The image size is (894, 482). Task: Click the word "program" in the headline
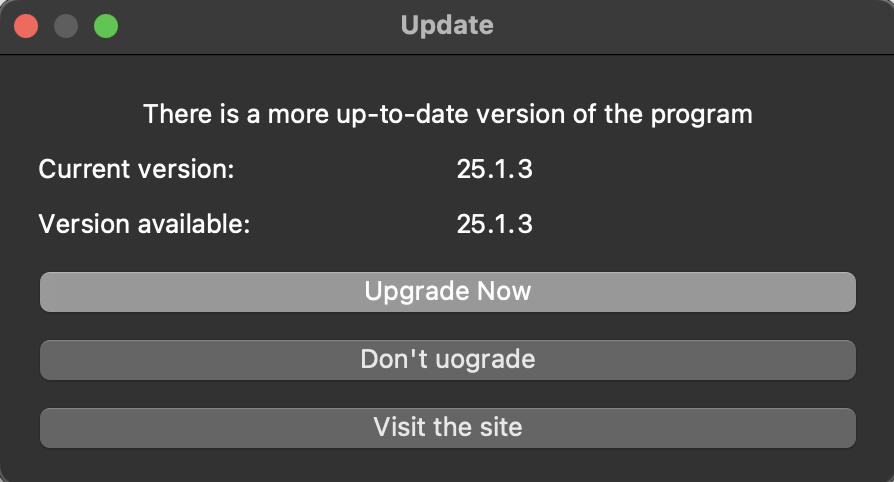pyautogui.click(x=701, y=115)
